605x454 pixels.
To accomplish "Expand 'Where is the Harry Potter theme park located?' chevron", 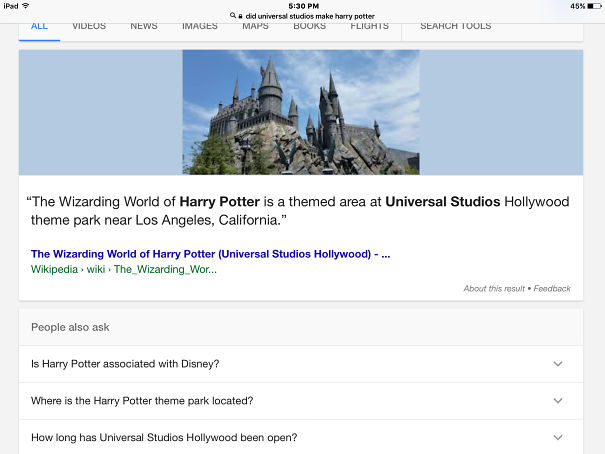I will point(558,401).
